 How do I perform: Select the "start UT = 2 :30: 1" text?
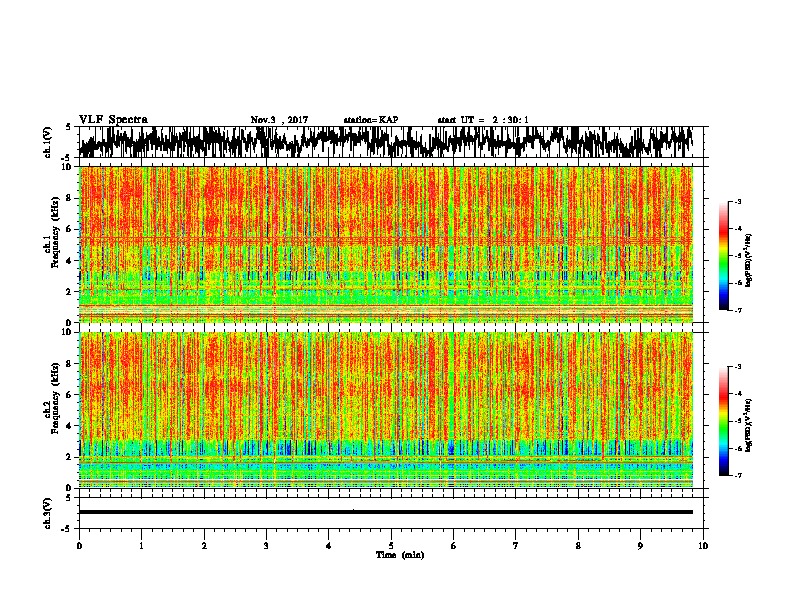483,120
